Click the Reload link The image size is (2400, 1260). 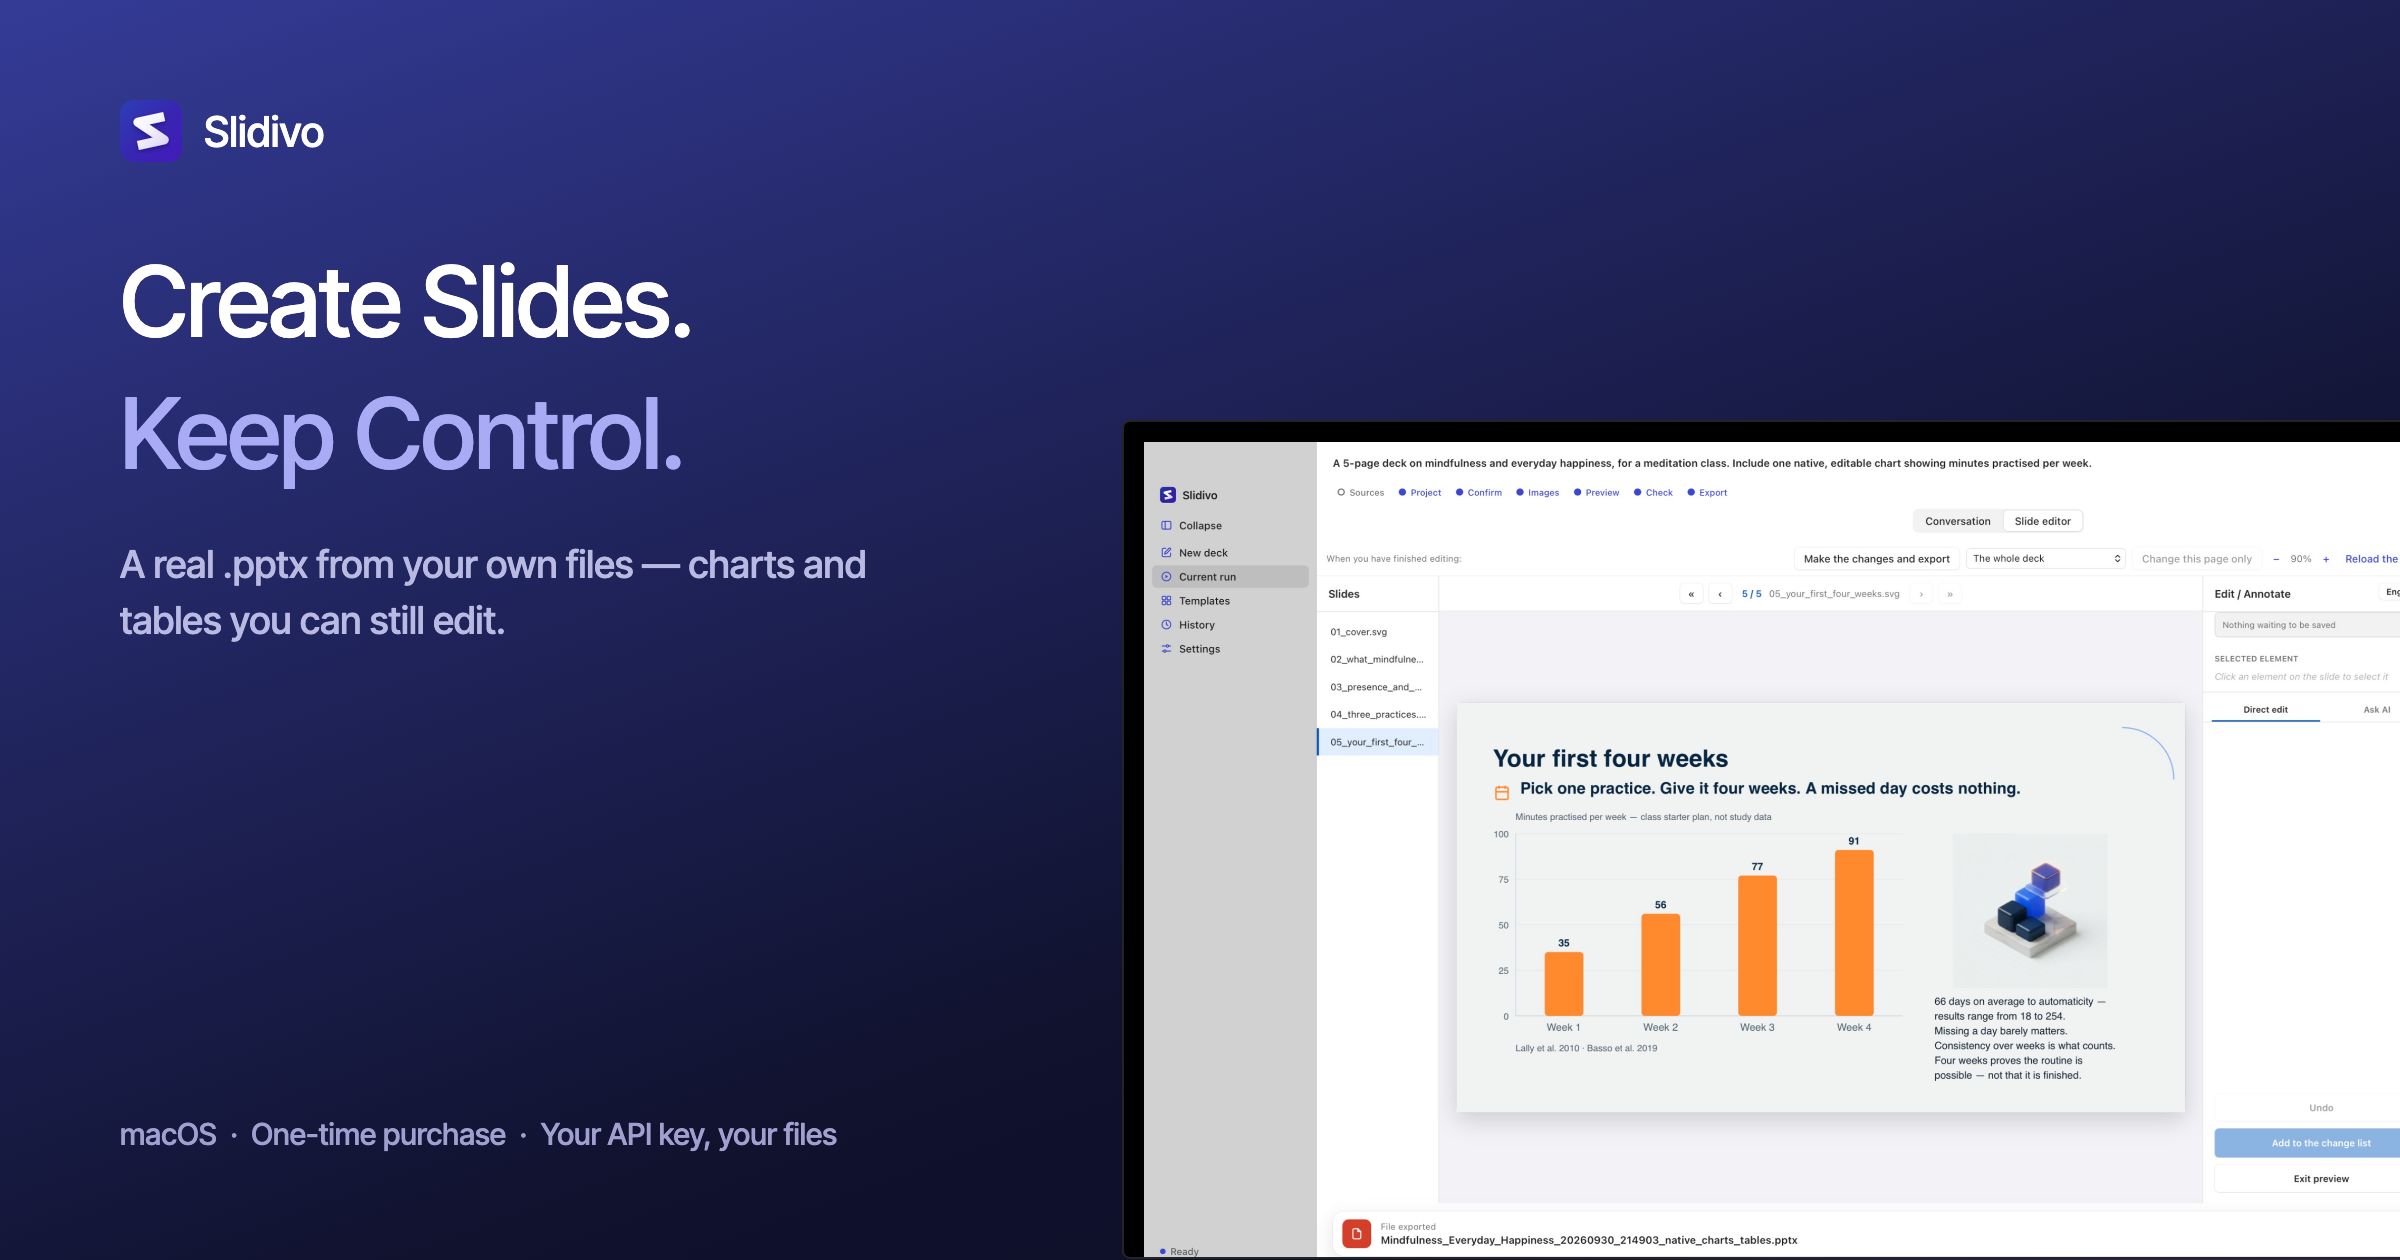click(2371, 559)
